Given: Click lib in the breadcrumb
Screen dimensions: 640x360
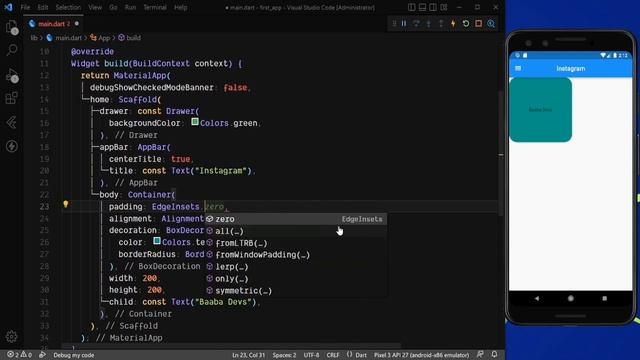Looking at the screenshot, I should 34,38.
